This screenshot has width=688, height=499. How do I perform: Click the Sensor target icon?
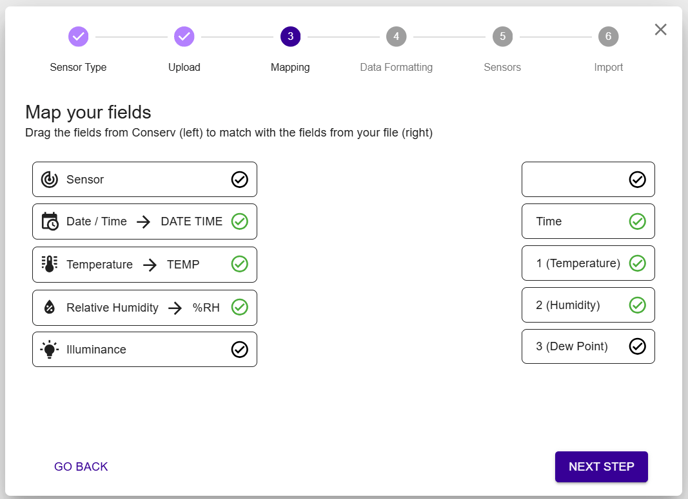tap(49, 180)
